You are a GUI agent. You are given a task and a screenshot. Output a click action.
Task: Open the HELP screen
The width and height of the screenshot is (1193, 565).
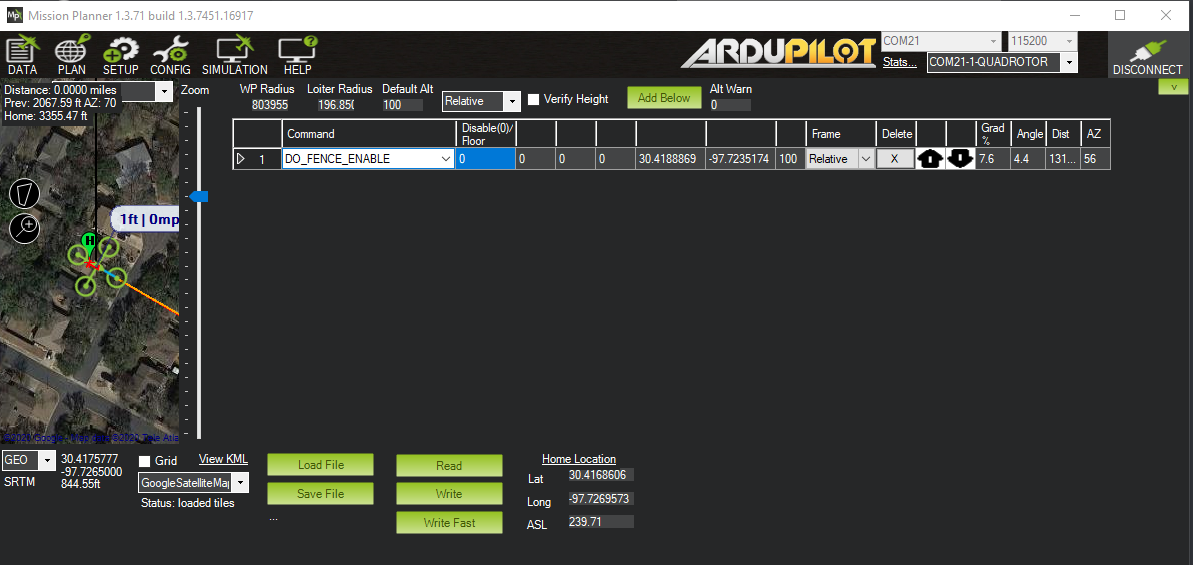tap(297, 56)
